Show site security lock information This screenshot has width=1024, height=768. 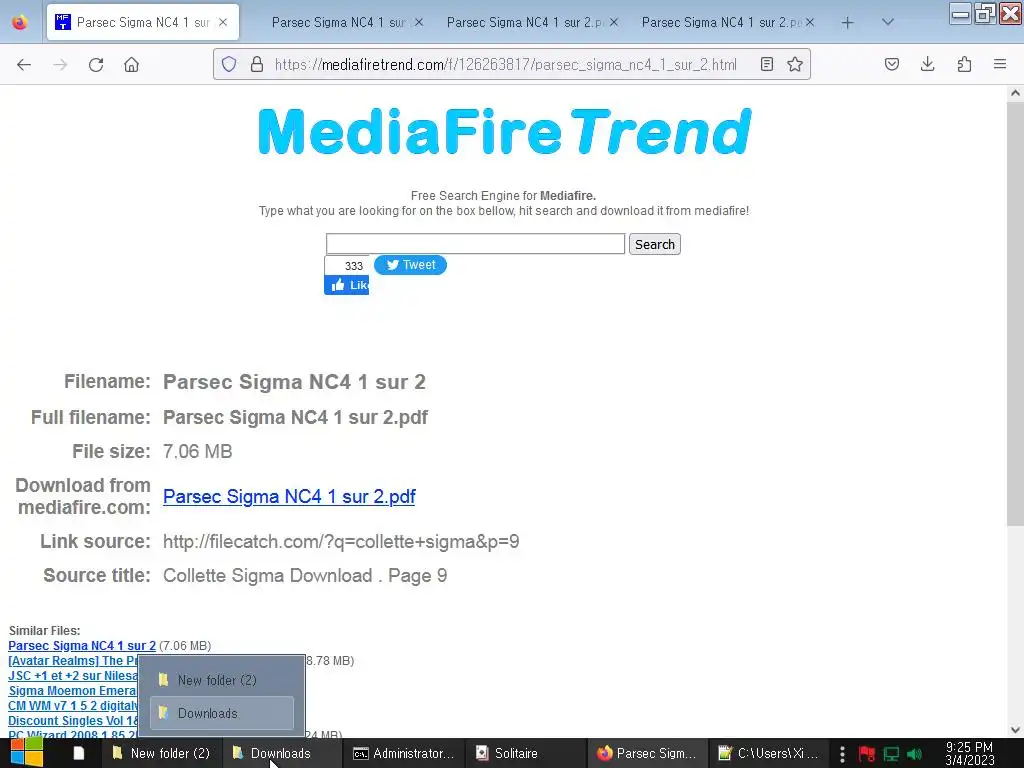tap(257, 64)
